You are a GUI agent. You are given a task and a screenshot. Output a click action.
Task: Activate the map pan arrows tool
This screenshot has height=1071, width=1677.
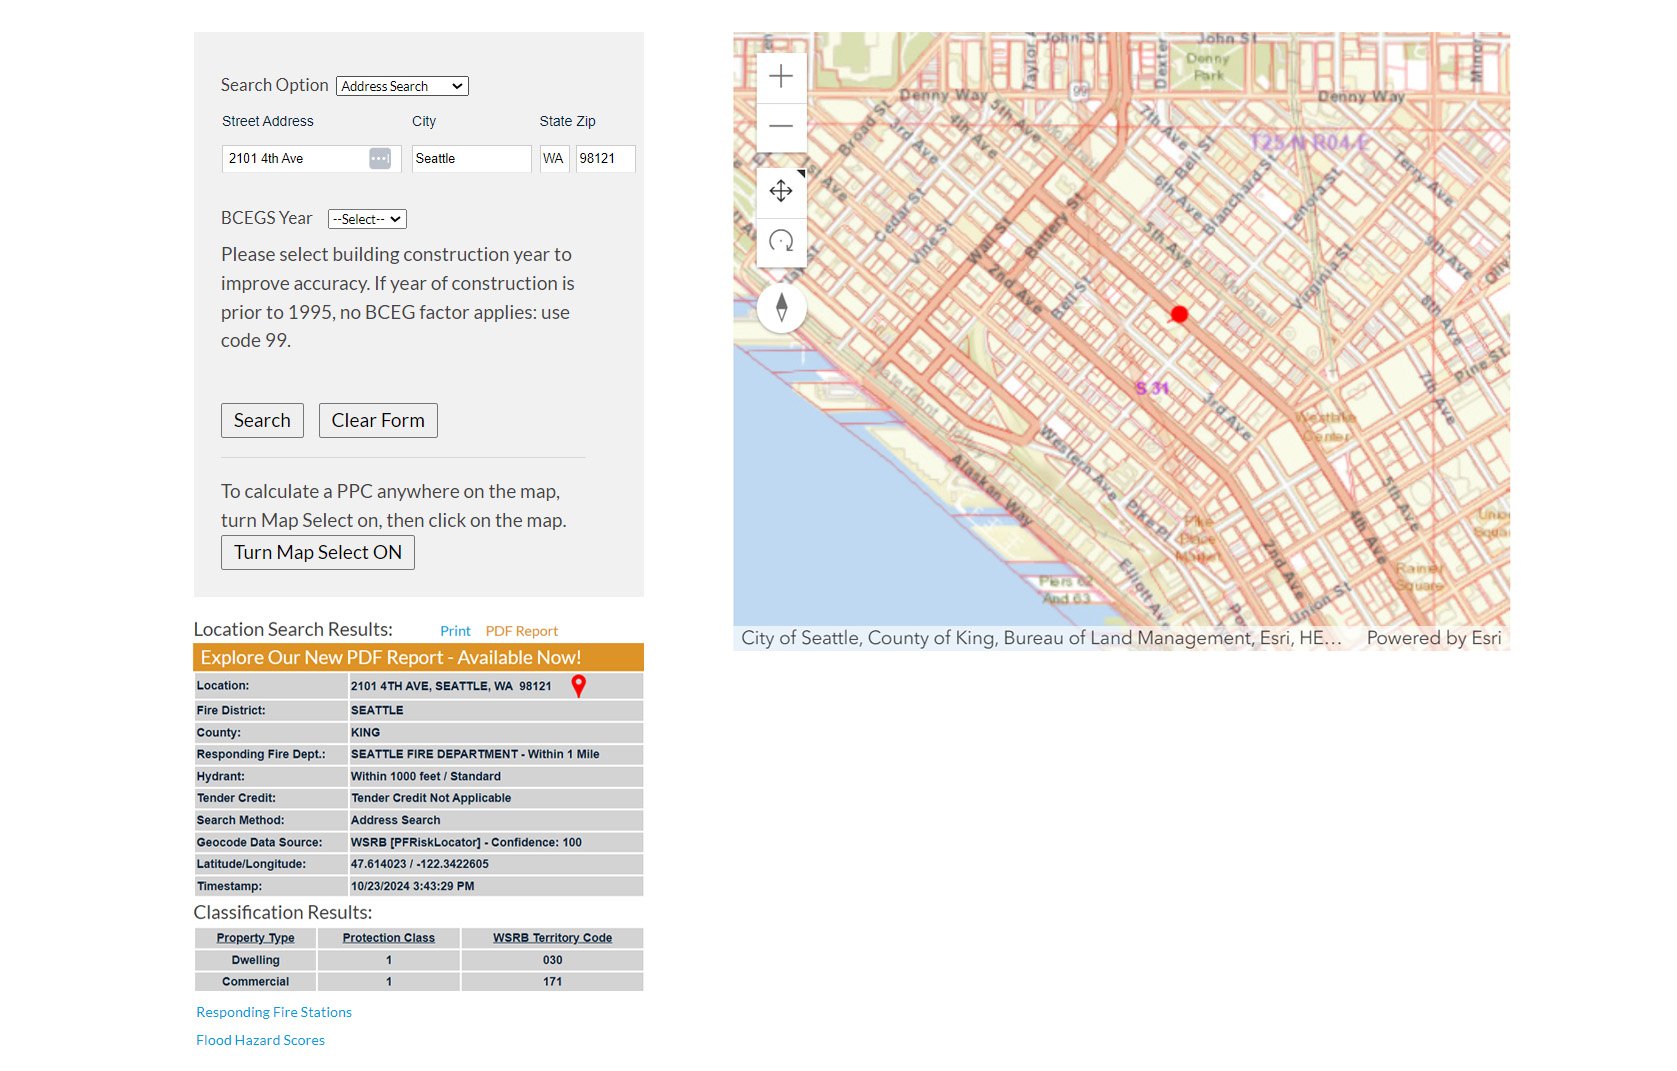click(781, 191)
